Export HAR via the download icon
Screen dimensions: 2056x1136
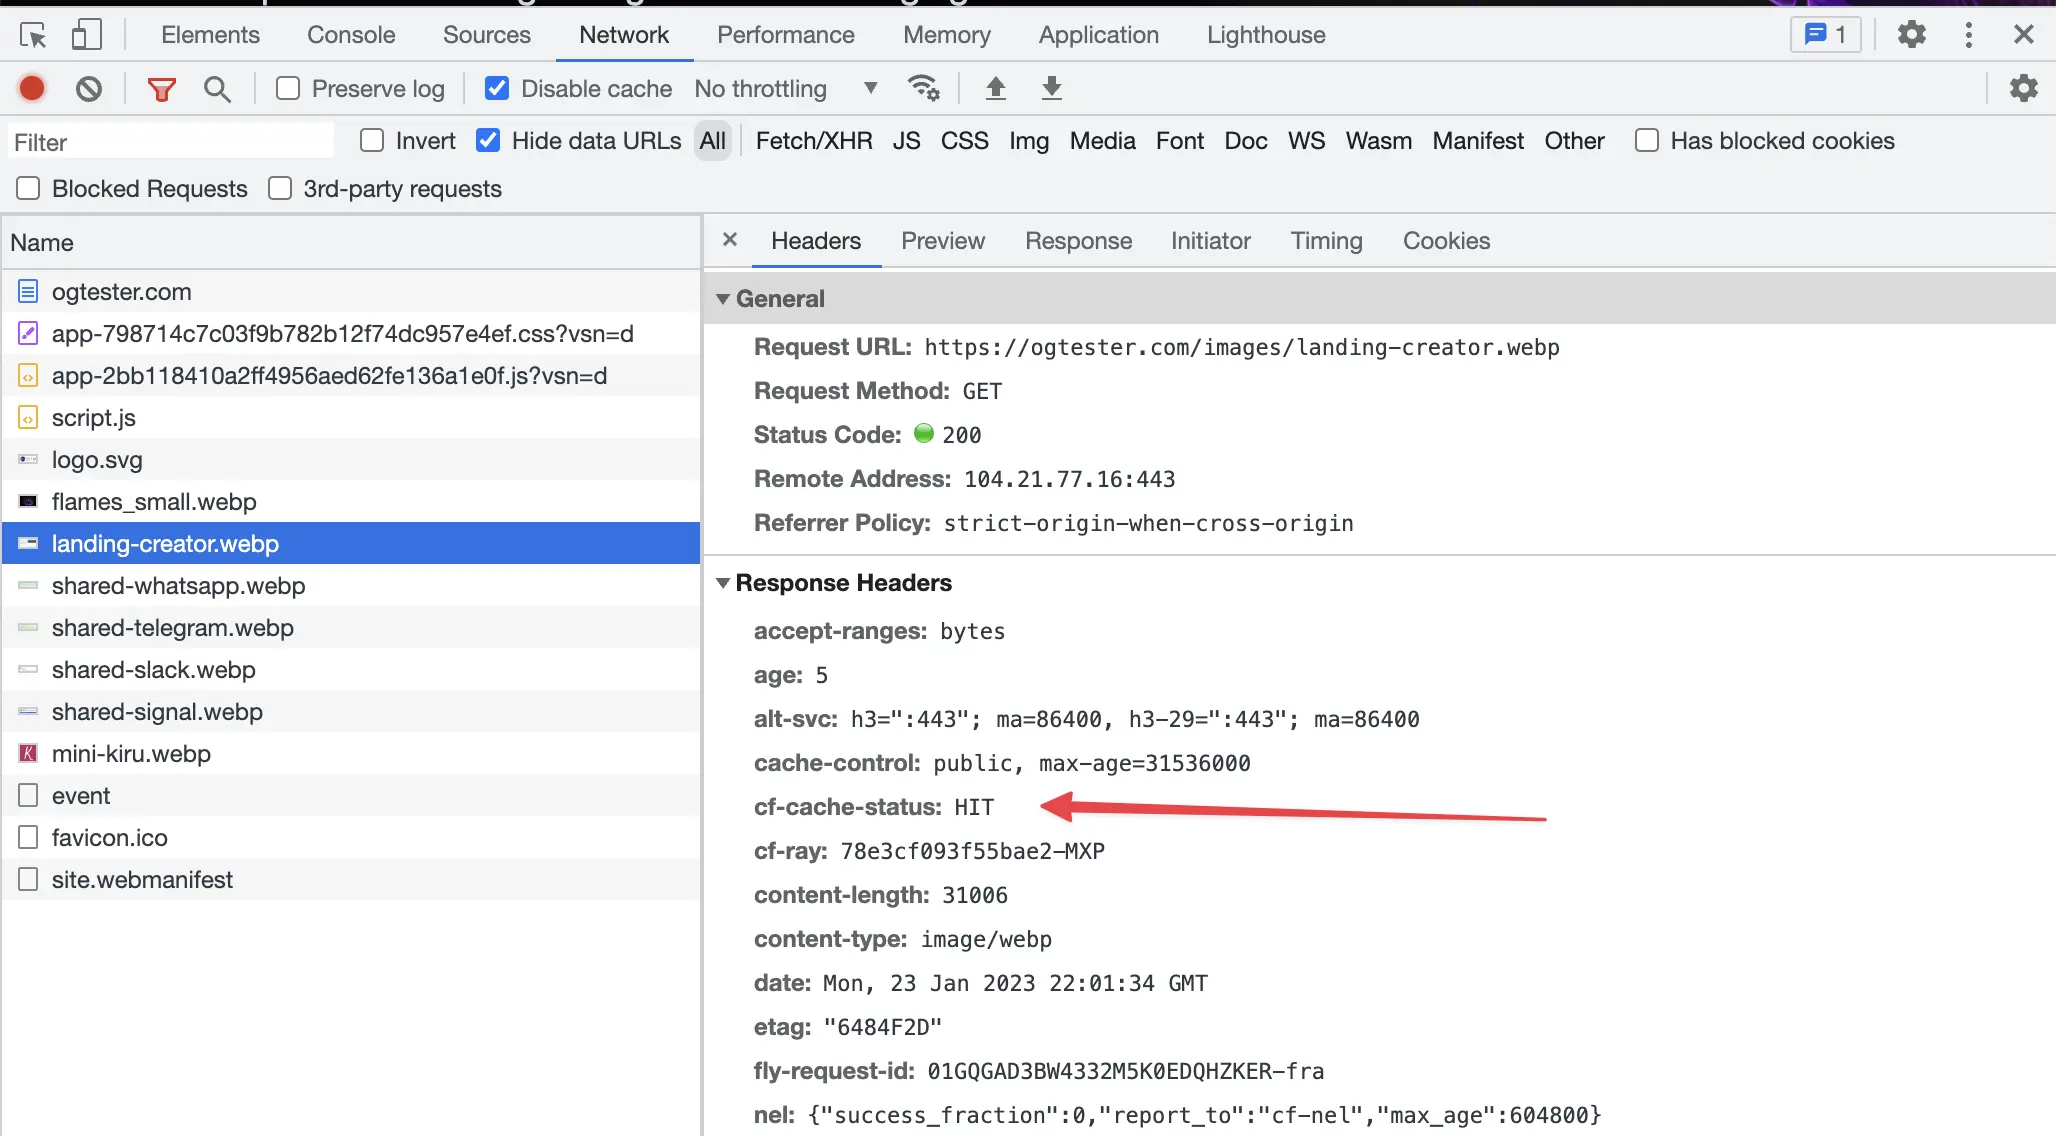tap(1051, 88)
